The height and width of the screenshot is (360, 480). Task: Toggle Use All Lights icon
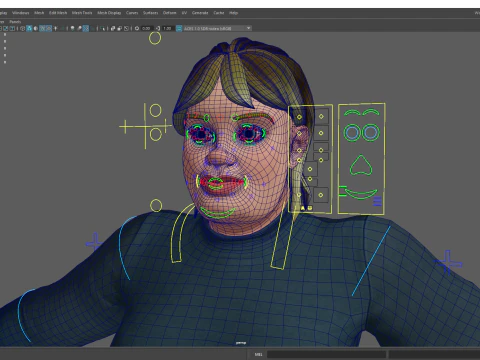56,28
